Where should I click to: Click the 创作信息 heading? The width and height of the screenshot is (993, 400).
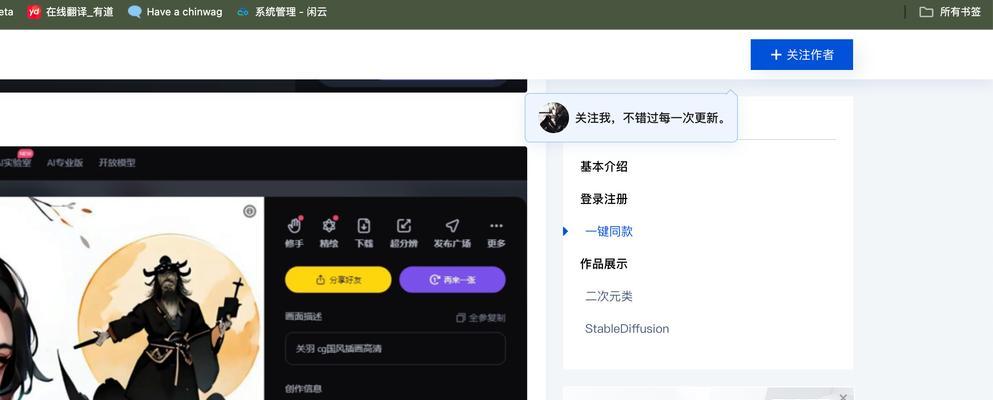[303, 389]
